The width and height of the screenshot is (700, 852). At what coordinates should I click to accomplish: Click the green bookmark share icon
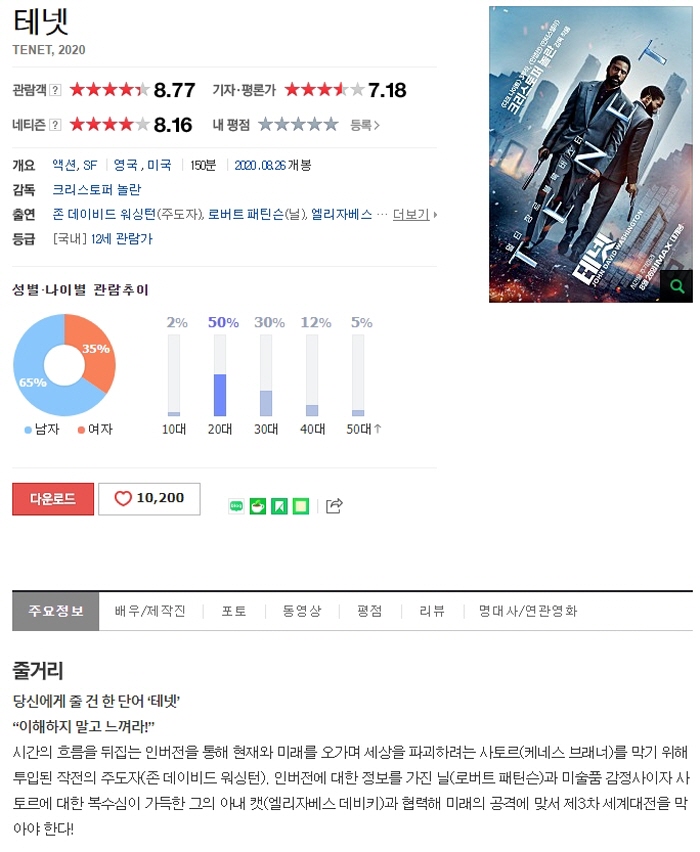click(x=279, y=506)
